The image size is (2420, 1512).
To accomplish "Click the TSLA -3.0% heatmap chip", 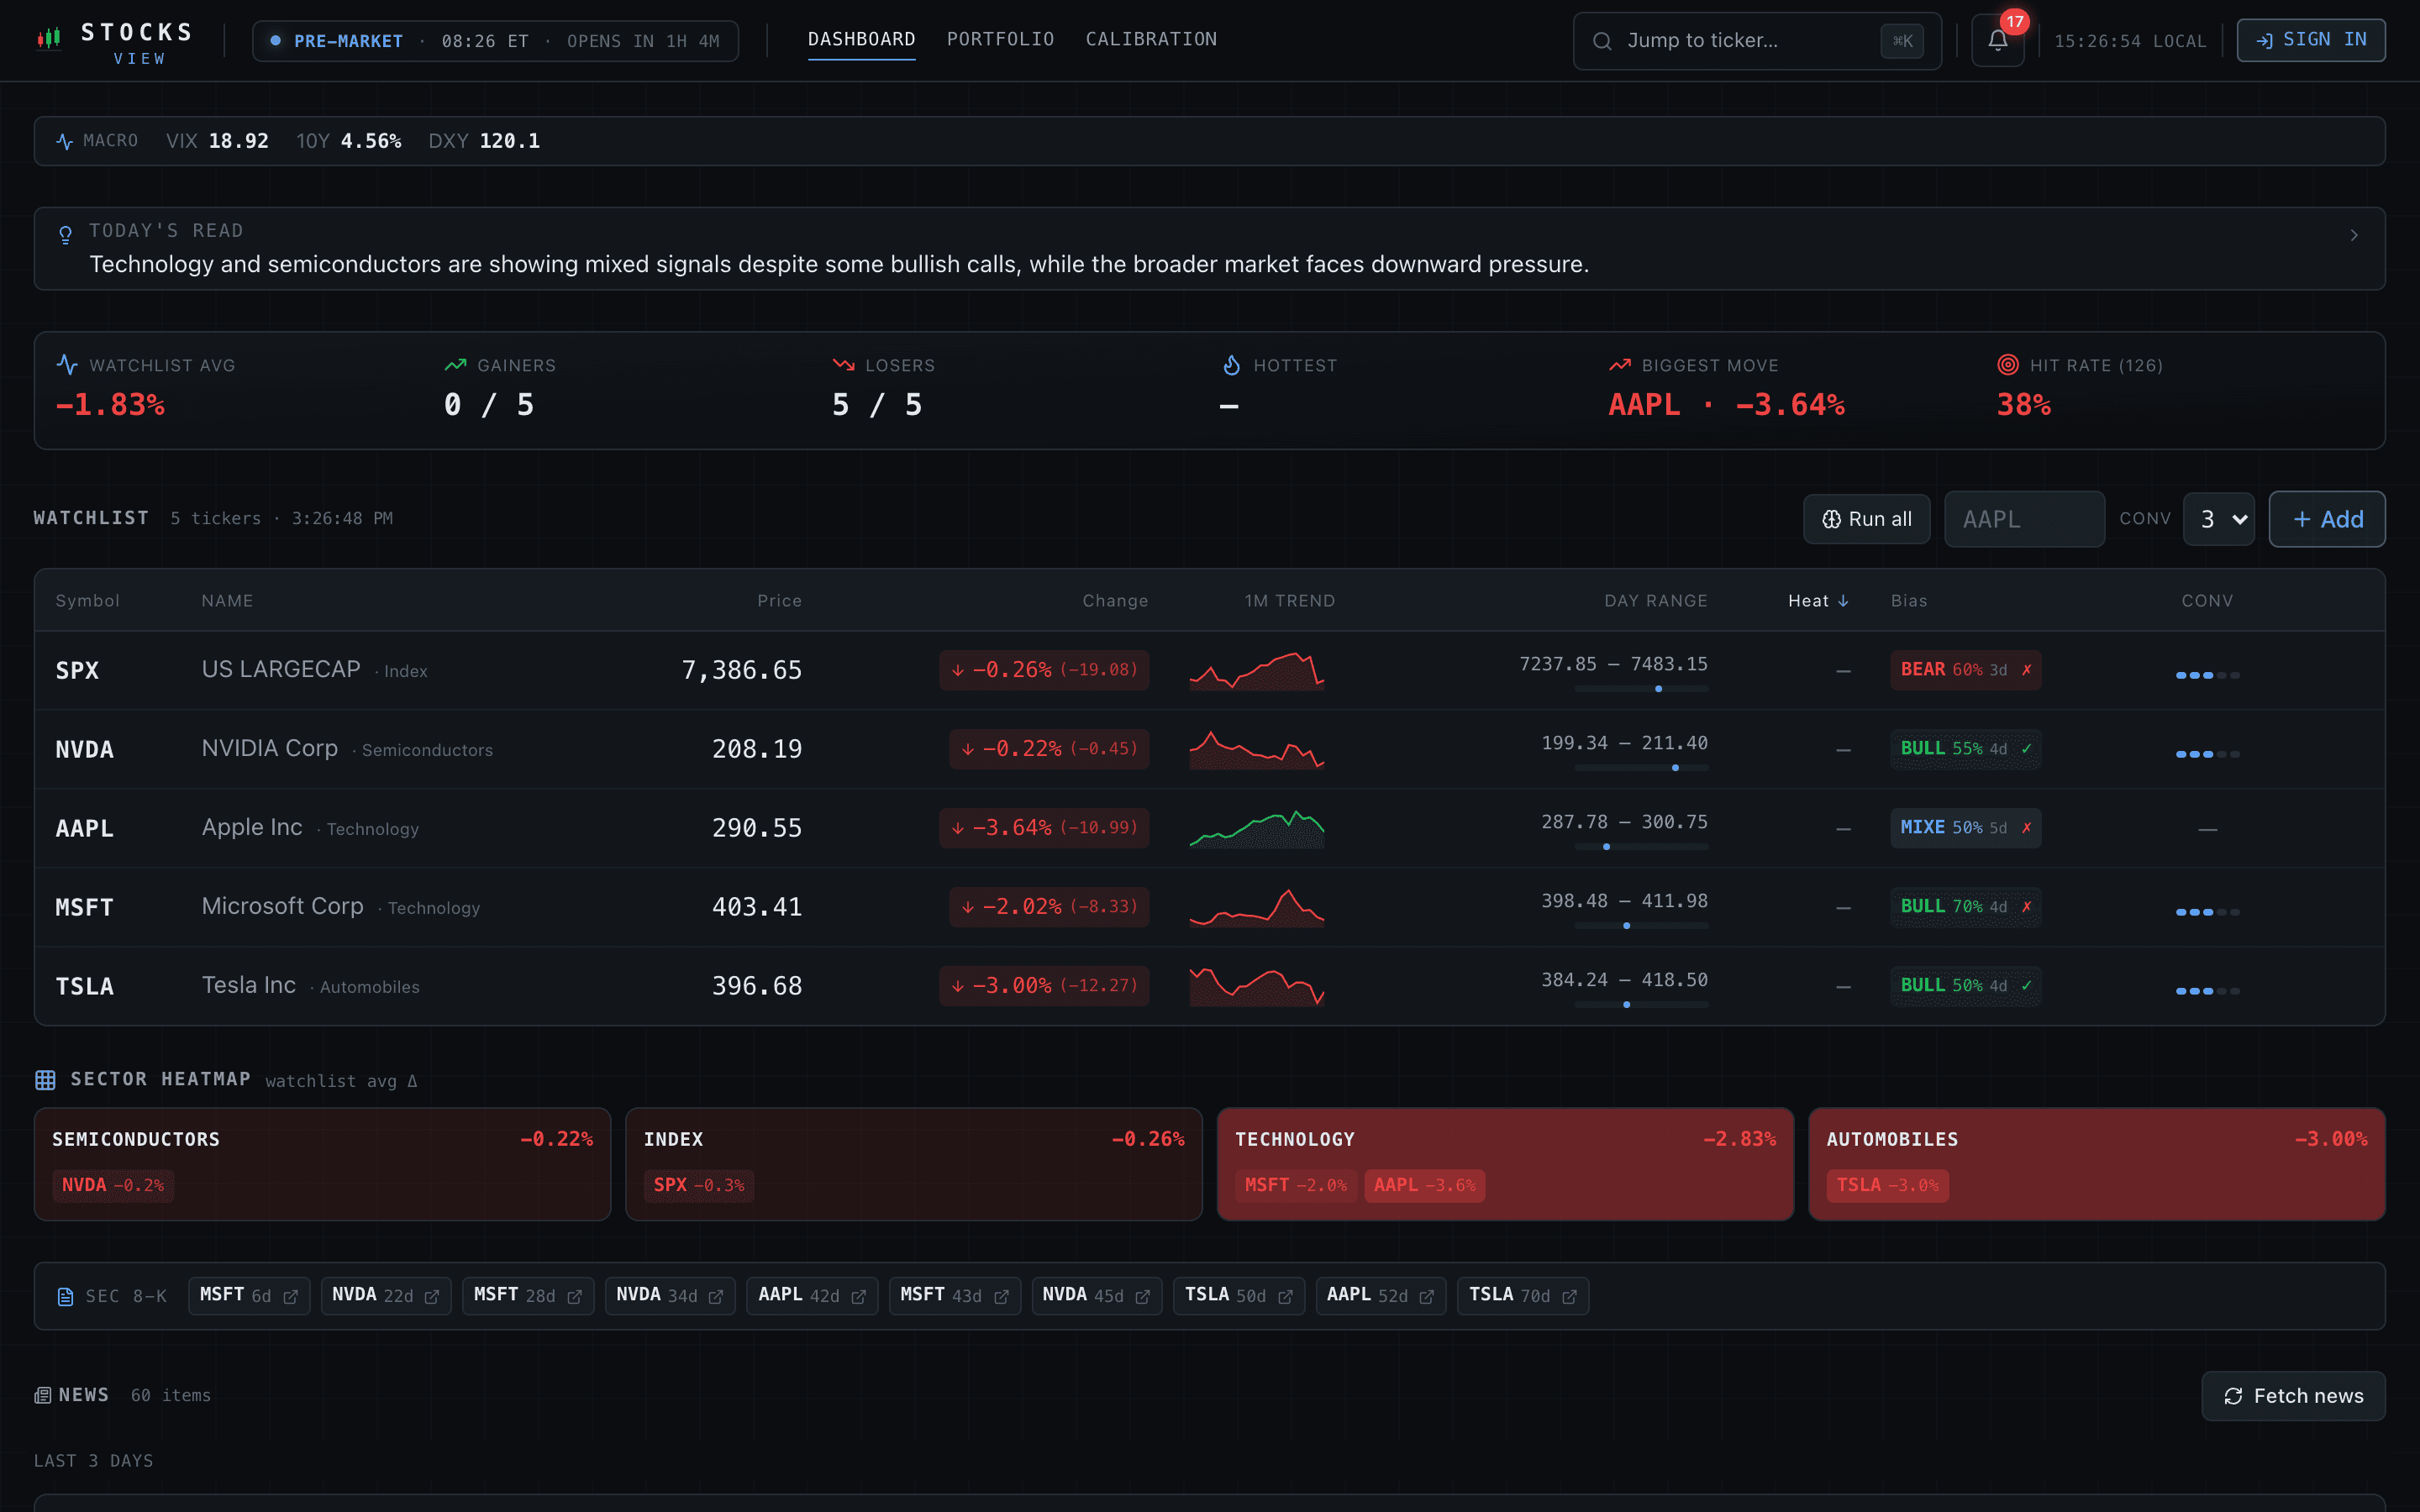I will (x=1888, y=1186).
